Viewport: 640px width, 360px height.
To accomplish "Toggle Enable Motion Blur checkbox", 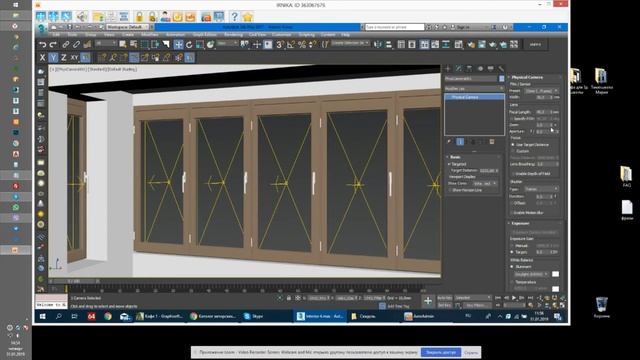I will (511, 213).
